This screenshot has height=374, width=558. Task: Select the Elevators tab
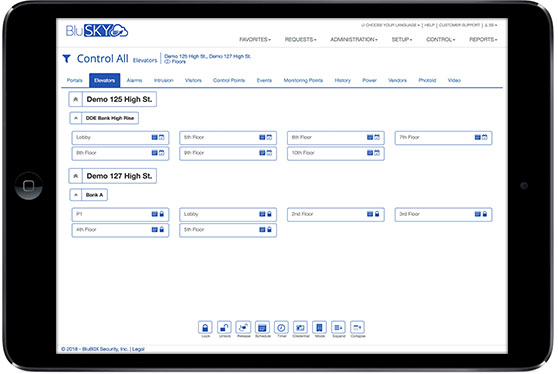pyautogui.click(x=105, y=80)
